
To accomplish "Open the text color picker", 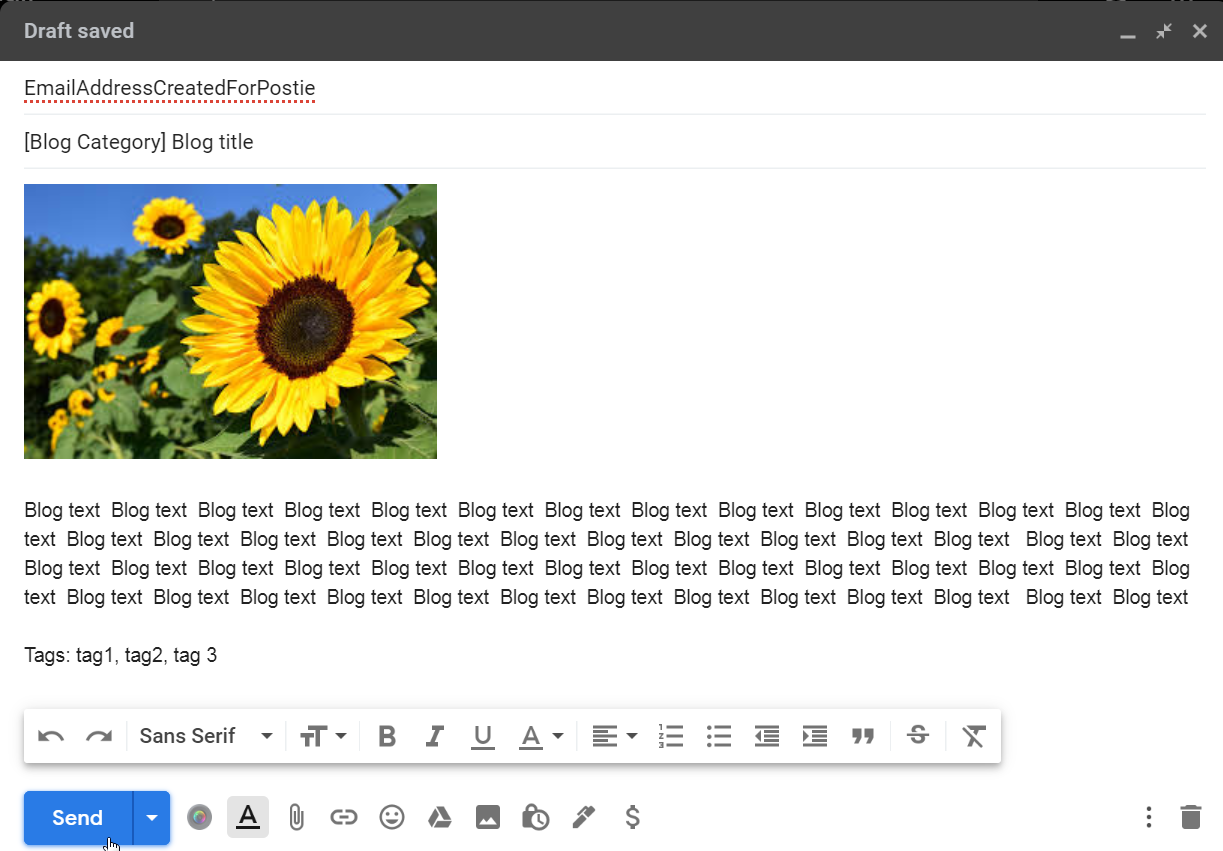I will tap(541, 737).
